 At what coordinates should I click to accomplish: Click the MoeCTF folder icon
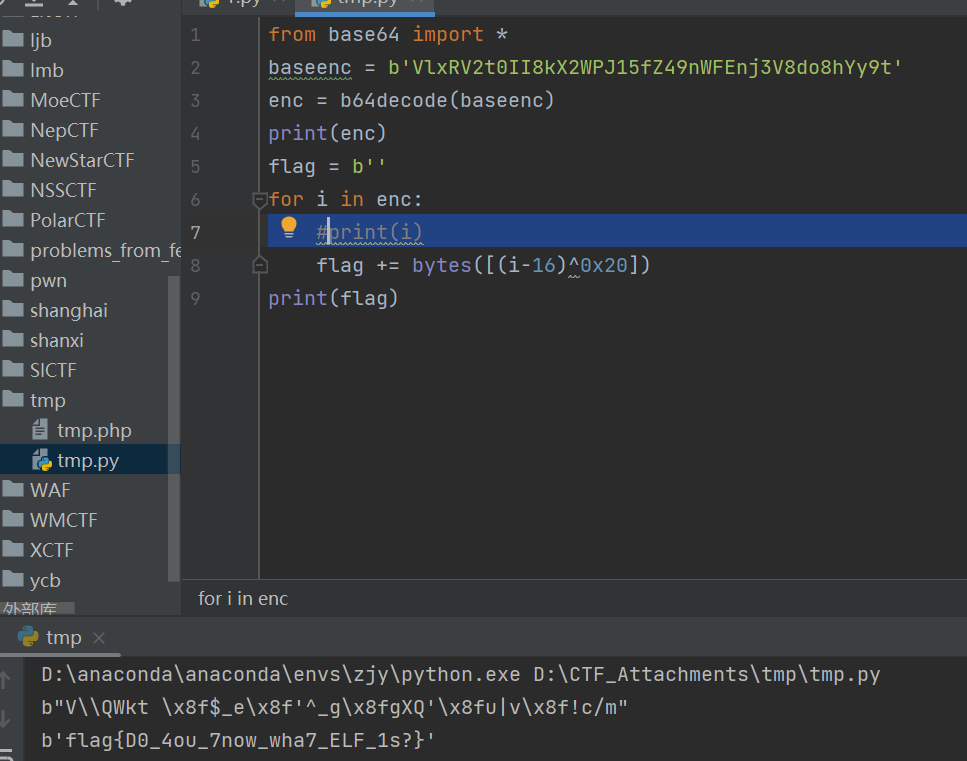coord(13,100)
